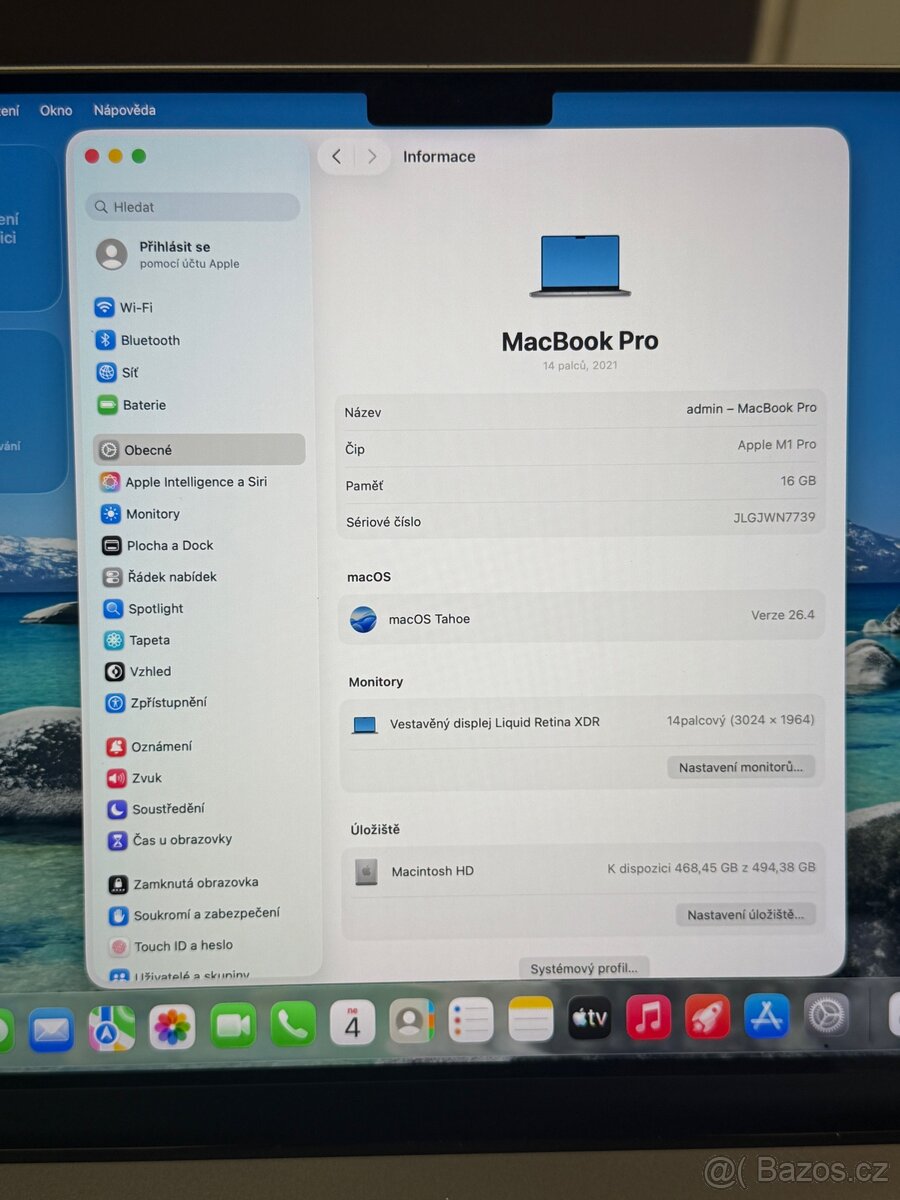The height and width of the screenshot is (1200, 900).
Task: Click System Settings icon in Dock
Action: pyautogui.click(x=826, y=1015)
